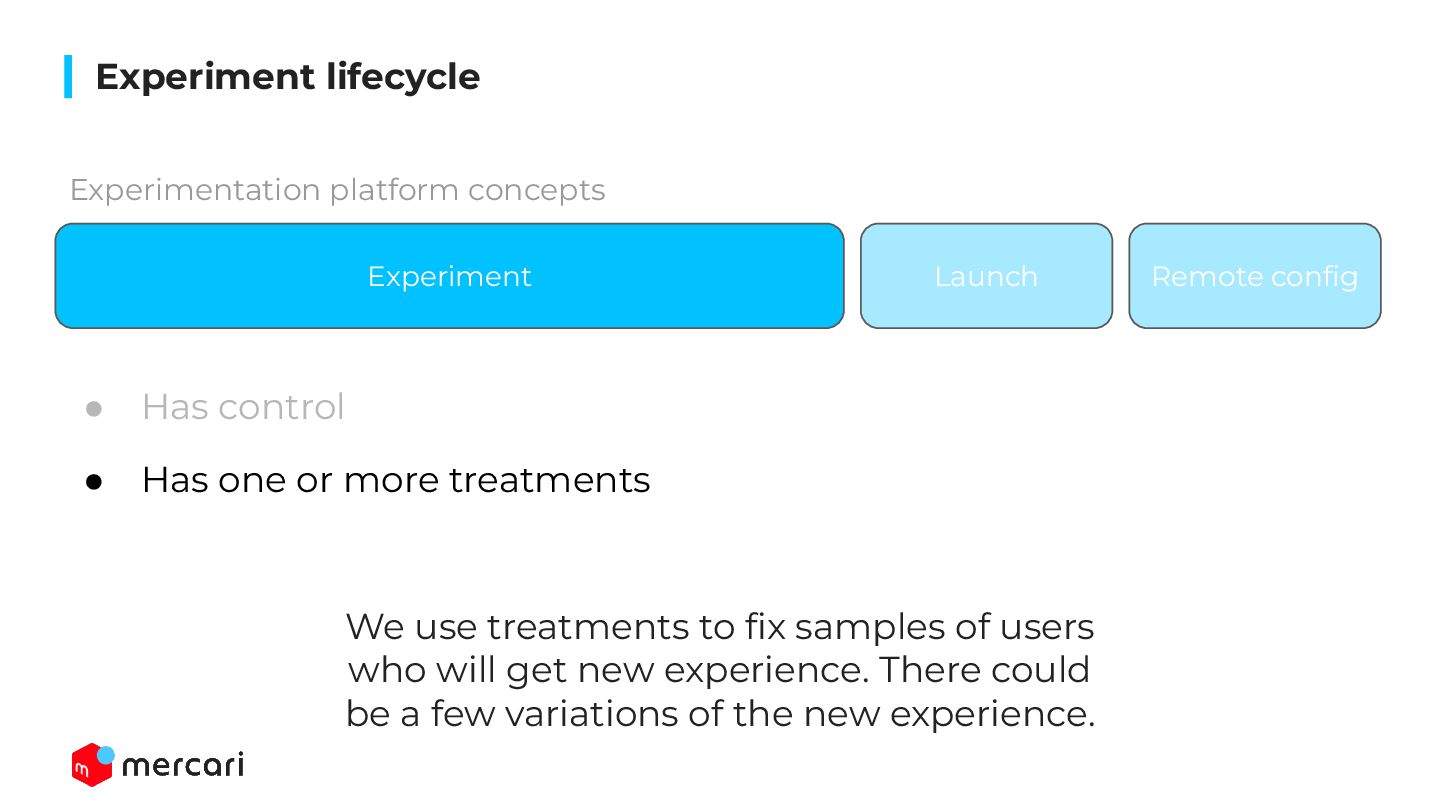Click the Has one or more treatments bullet
The width and height of the screenshot is (1440, 810).
point(396,480)
